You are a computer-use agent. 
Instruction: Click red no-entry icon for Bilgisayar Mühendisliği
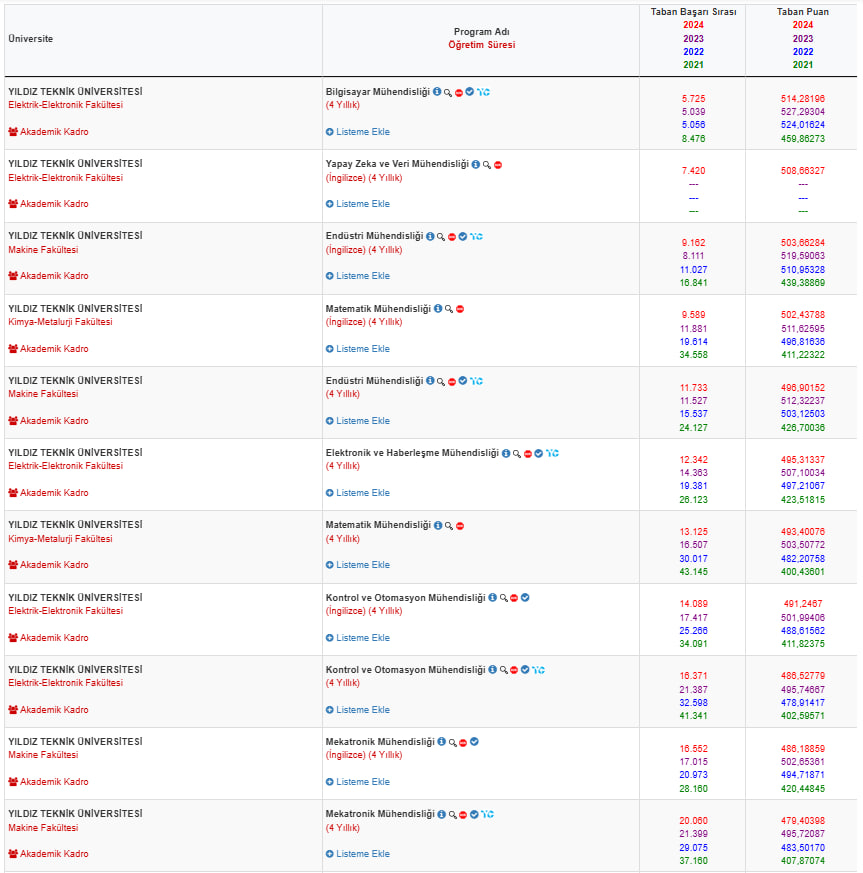[459, 92]
